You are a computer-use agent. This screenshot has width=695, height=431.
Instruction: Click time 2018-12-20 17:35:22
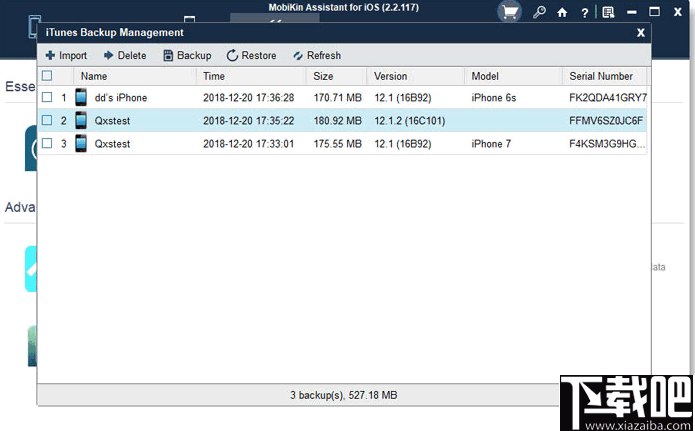[249, 121]
